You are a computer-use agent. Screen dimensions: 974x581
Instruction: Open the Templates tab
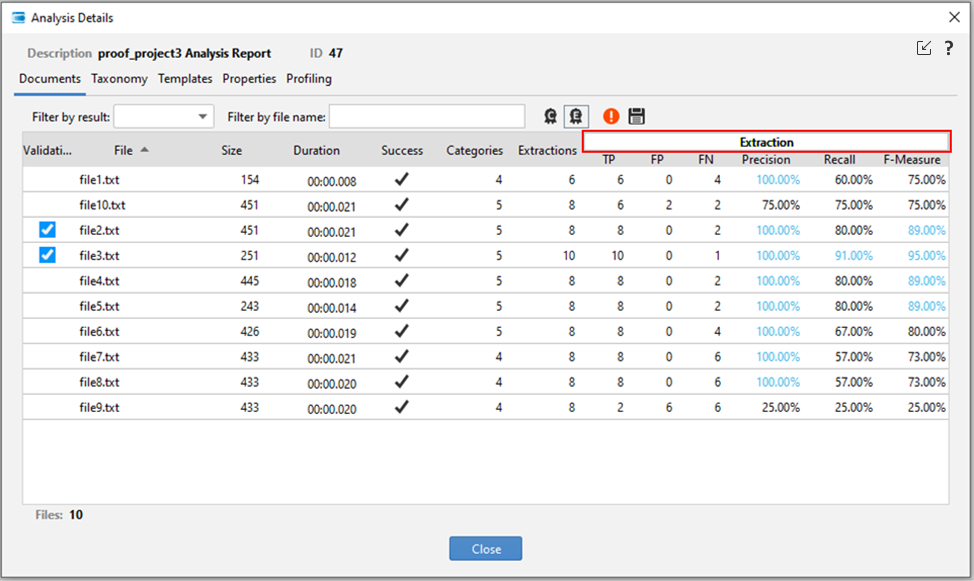click(185, 79)
